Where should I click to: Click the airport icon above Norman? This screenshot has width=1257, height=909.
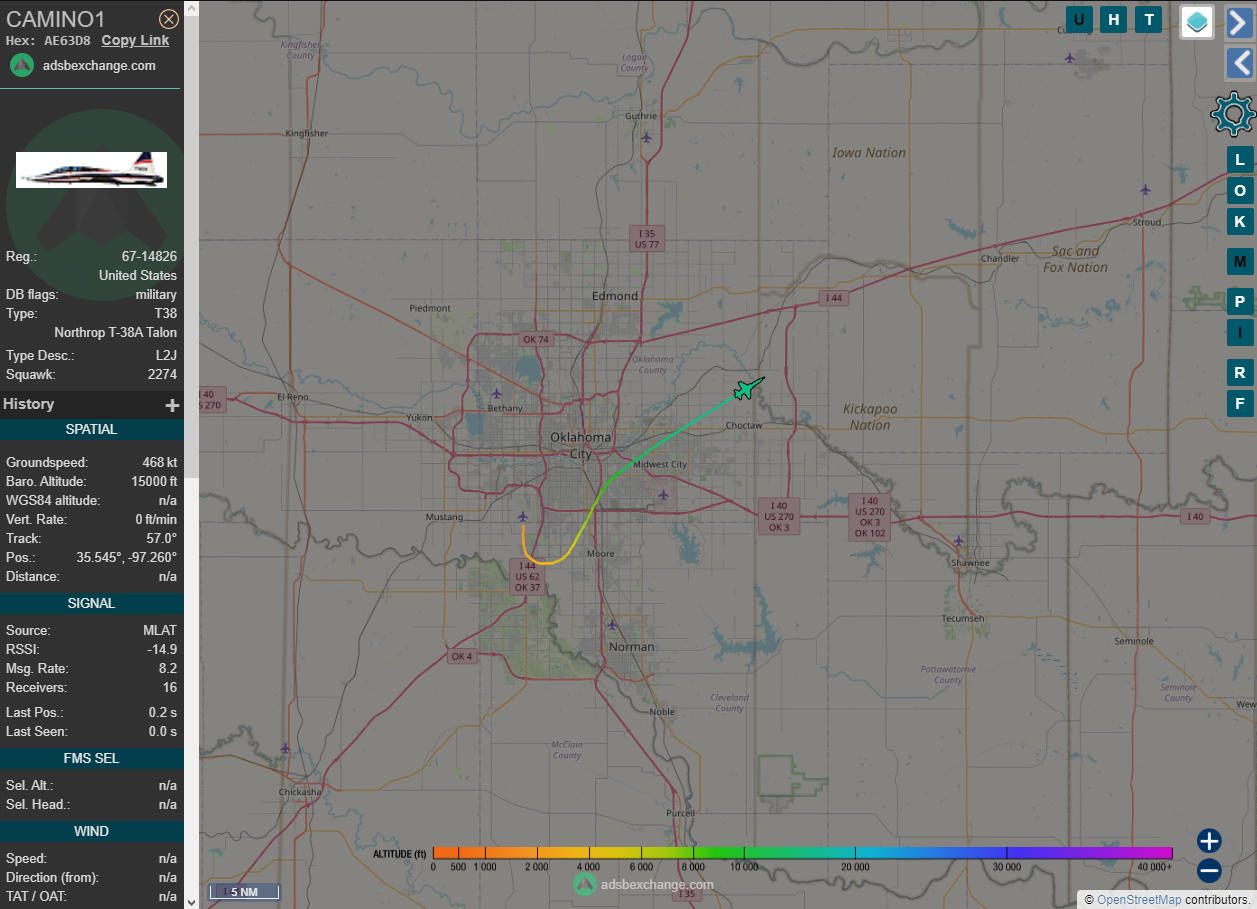[x=612, y=625]
